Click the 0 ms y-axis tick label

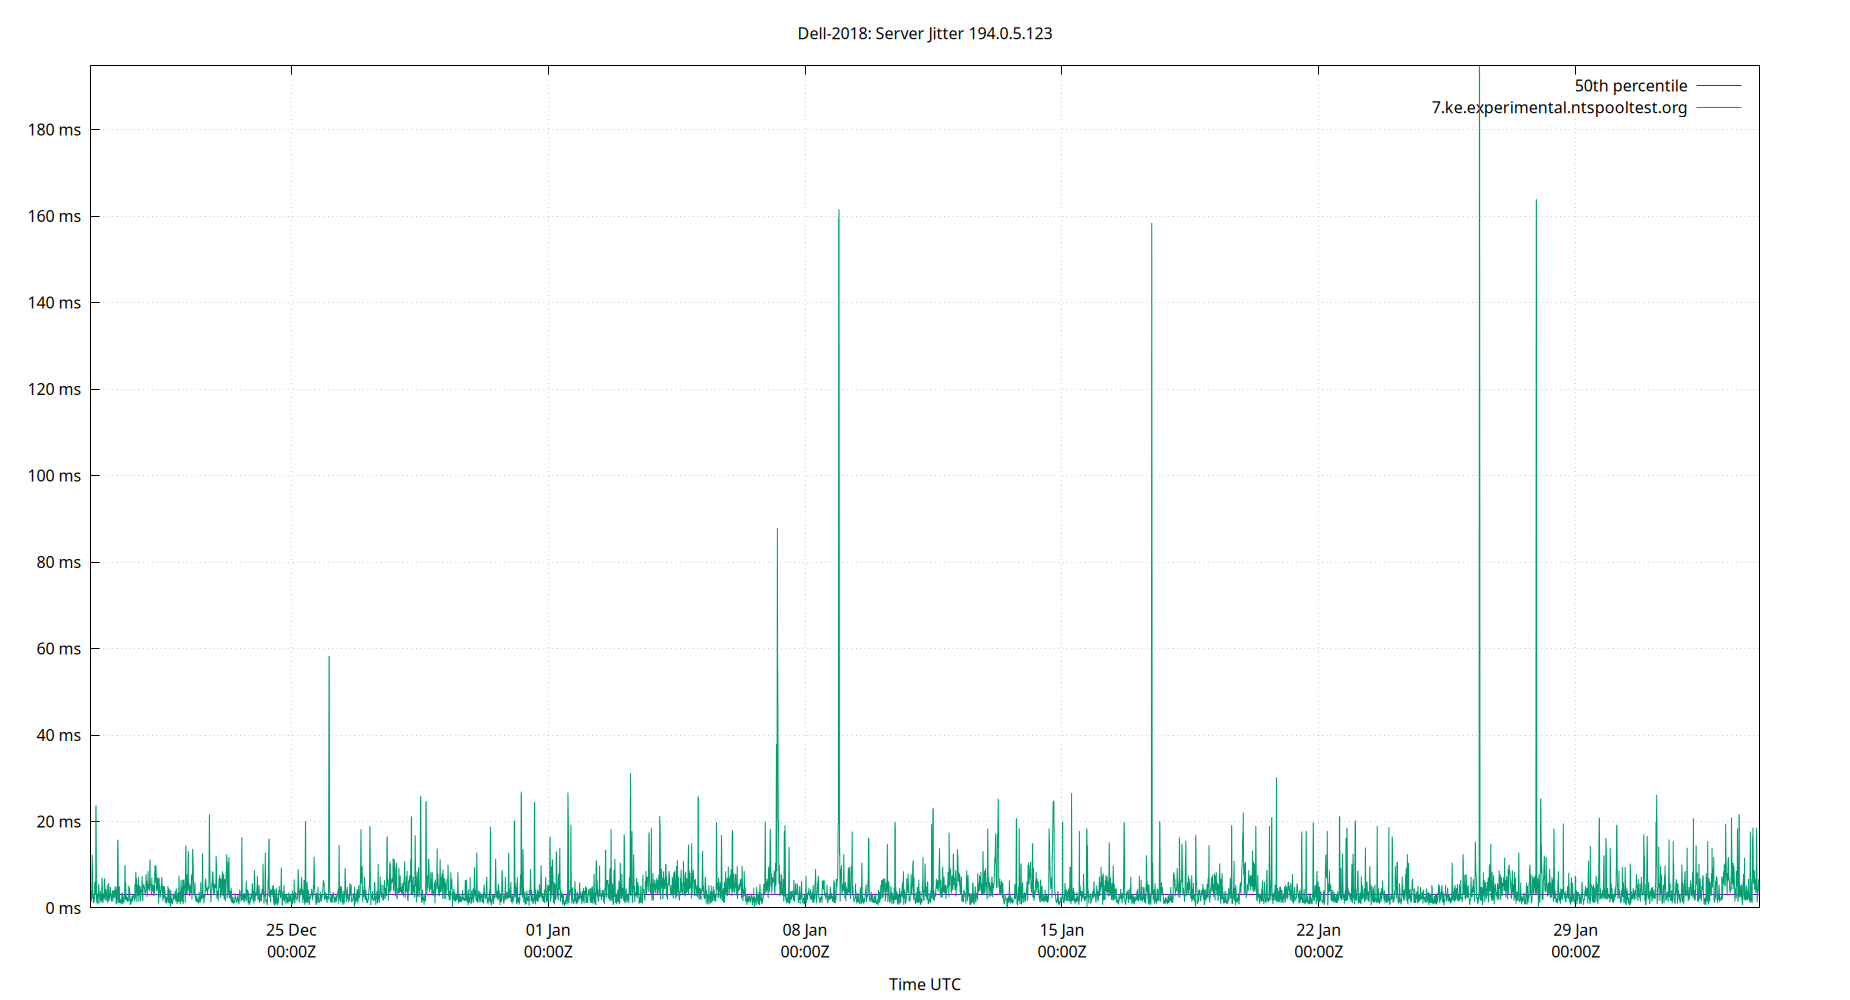pyautogui.click(x=63, y=908)
